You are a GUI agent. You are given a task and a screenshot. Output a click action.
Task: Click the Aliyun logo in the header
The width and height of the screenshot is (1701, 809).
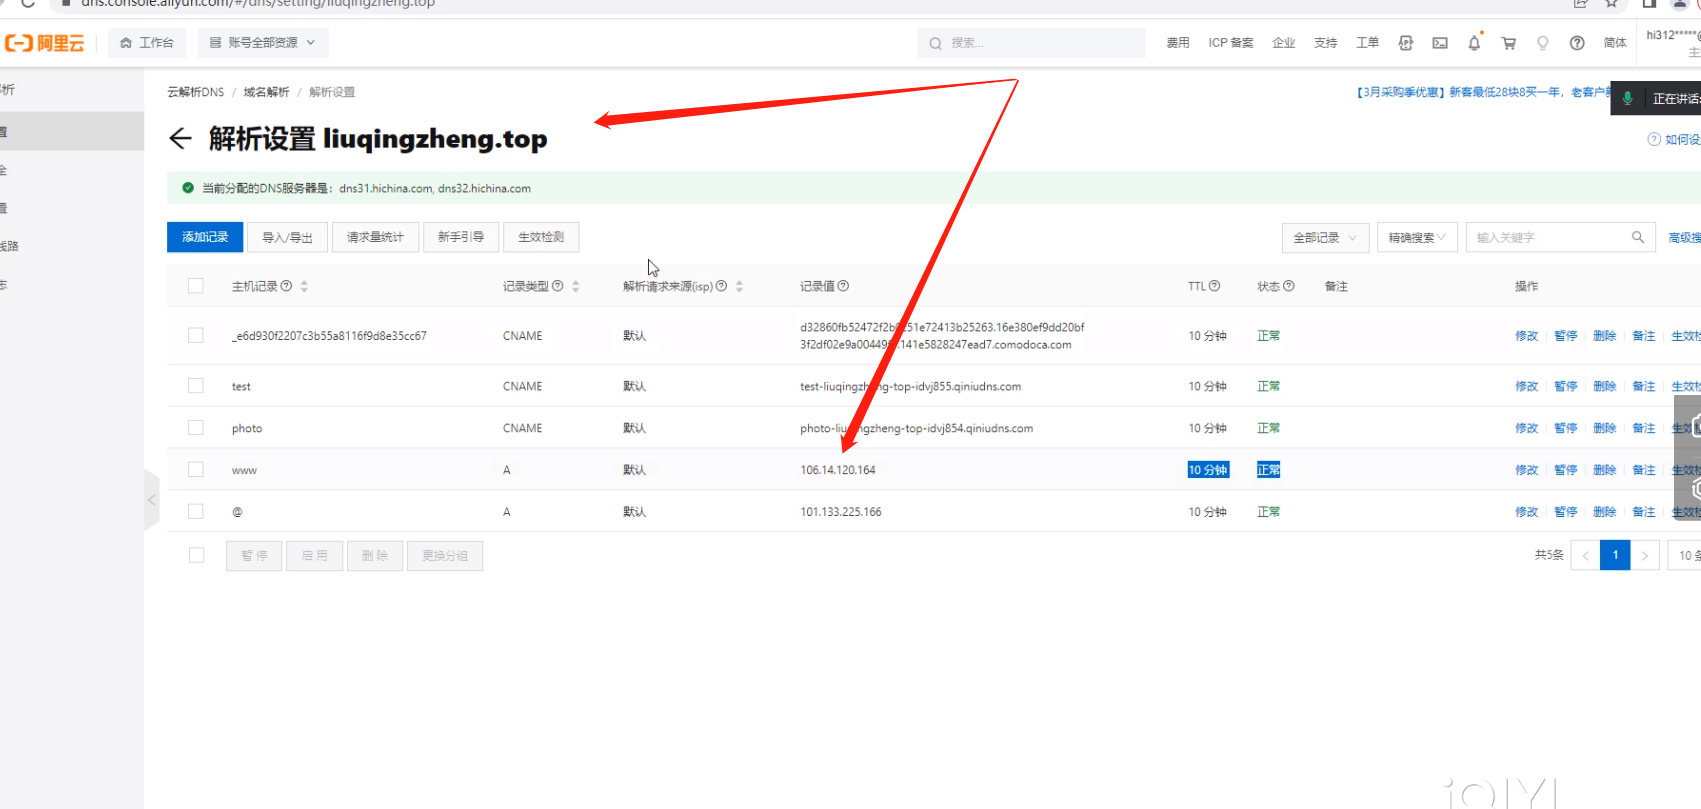(45, 43)
